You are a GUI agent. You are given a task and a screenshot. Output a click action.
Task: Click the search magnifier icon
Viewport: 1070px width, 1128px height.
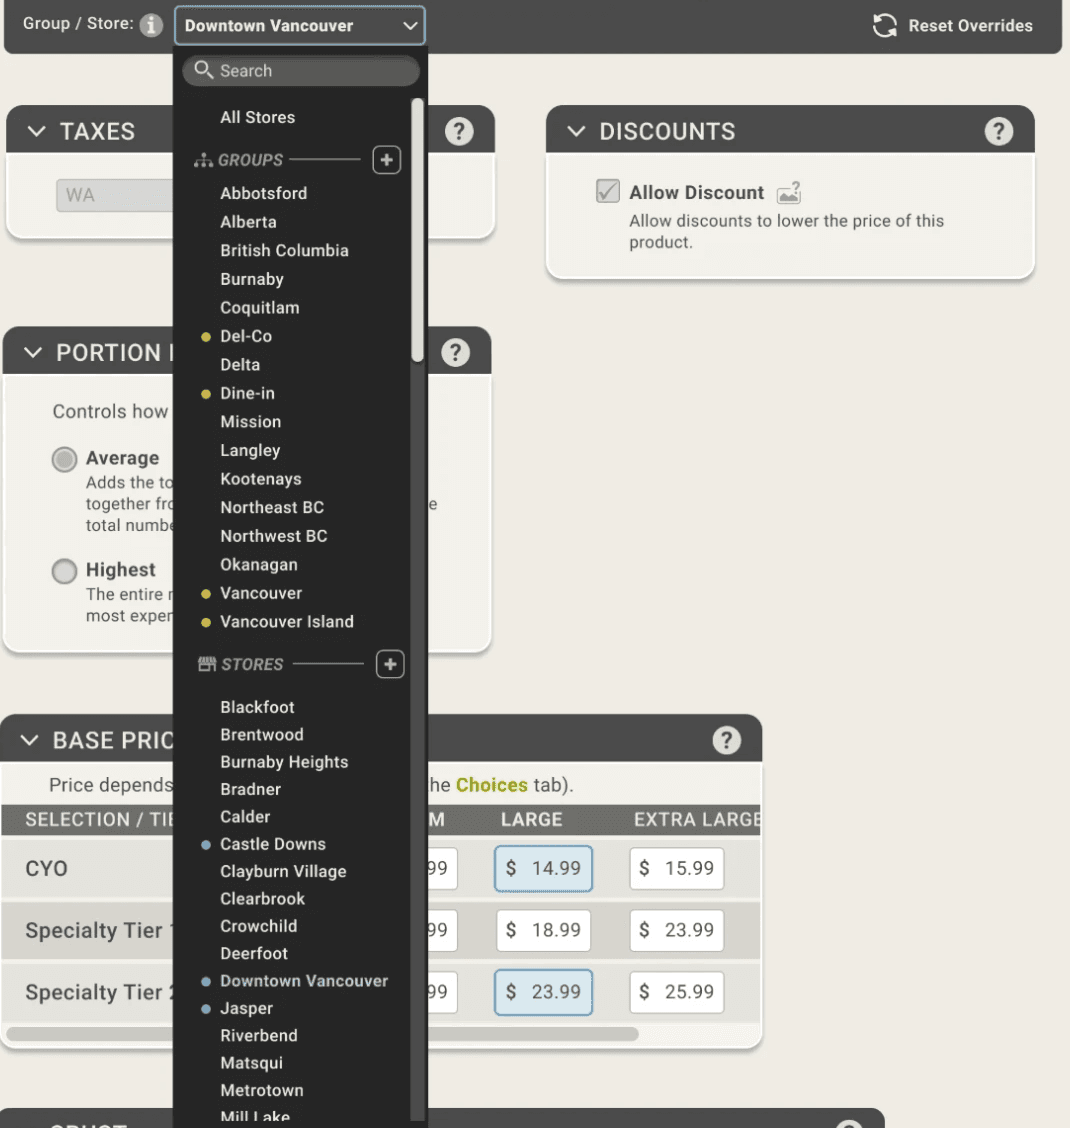[x=204, y=70]
